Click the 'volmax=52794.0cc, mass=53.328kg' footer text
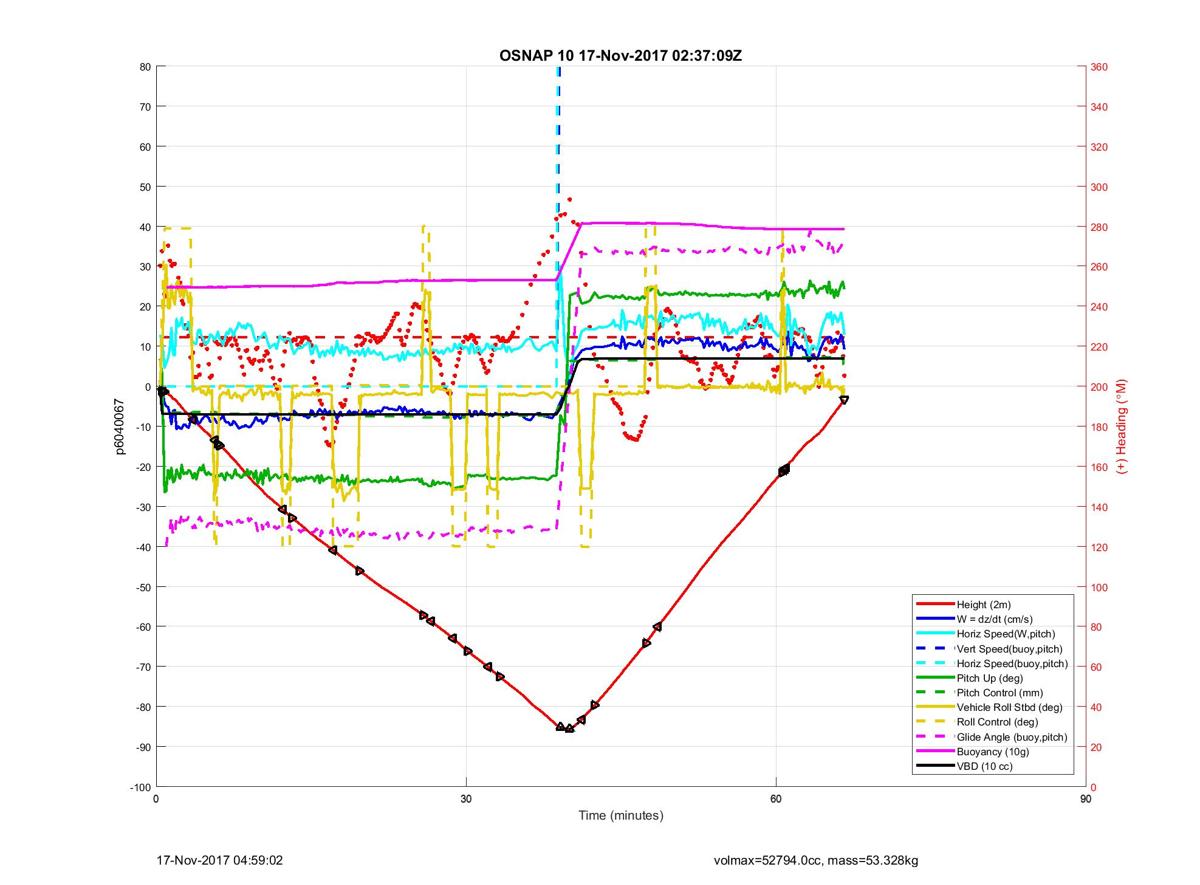1200x885 pixels. pos(816,859)
